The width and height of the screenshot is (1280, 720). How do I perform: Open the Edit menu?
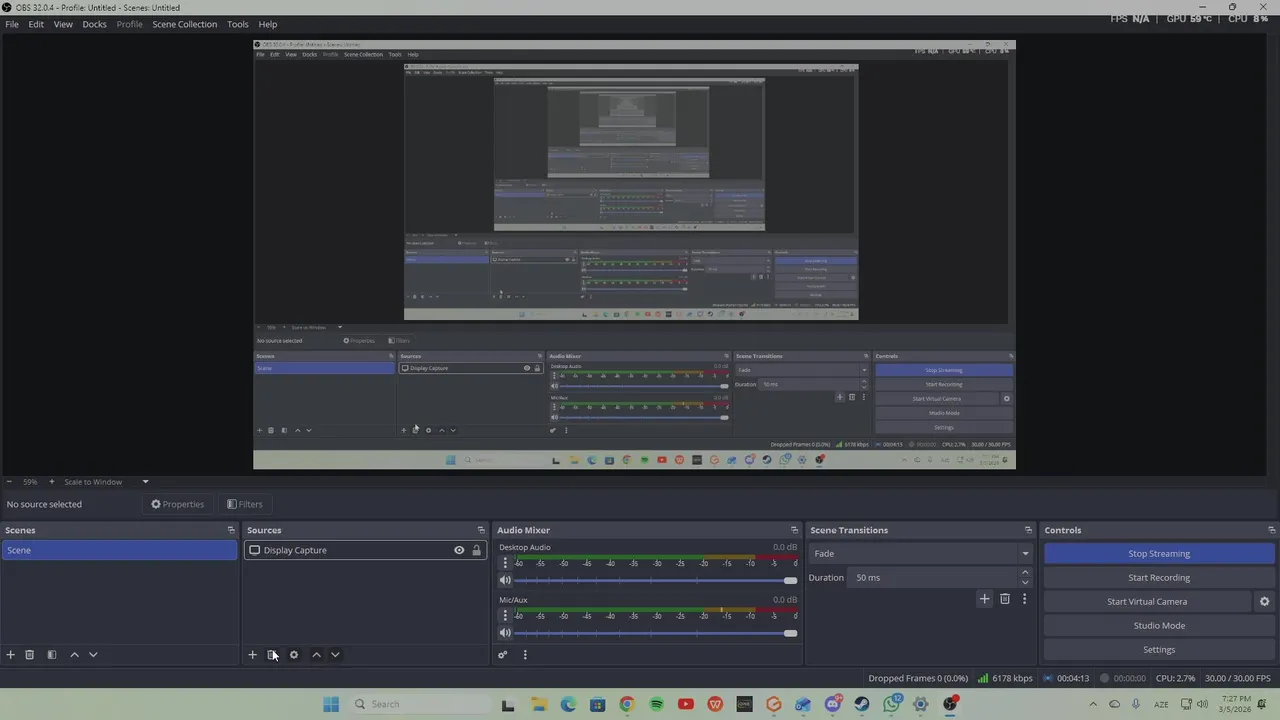[36, 24]
